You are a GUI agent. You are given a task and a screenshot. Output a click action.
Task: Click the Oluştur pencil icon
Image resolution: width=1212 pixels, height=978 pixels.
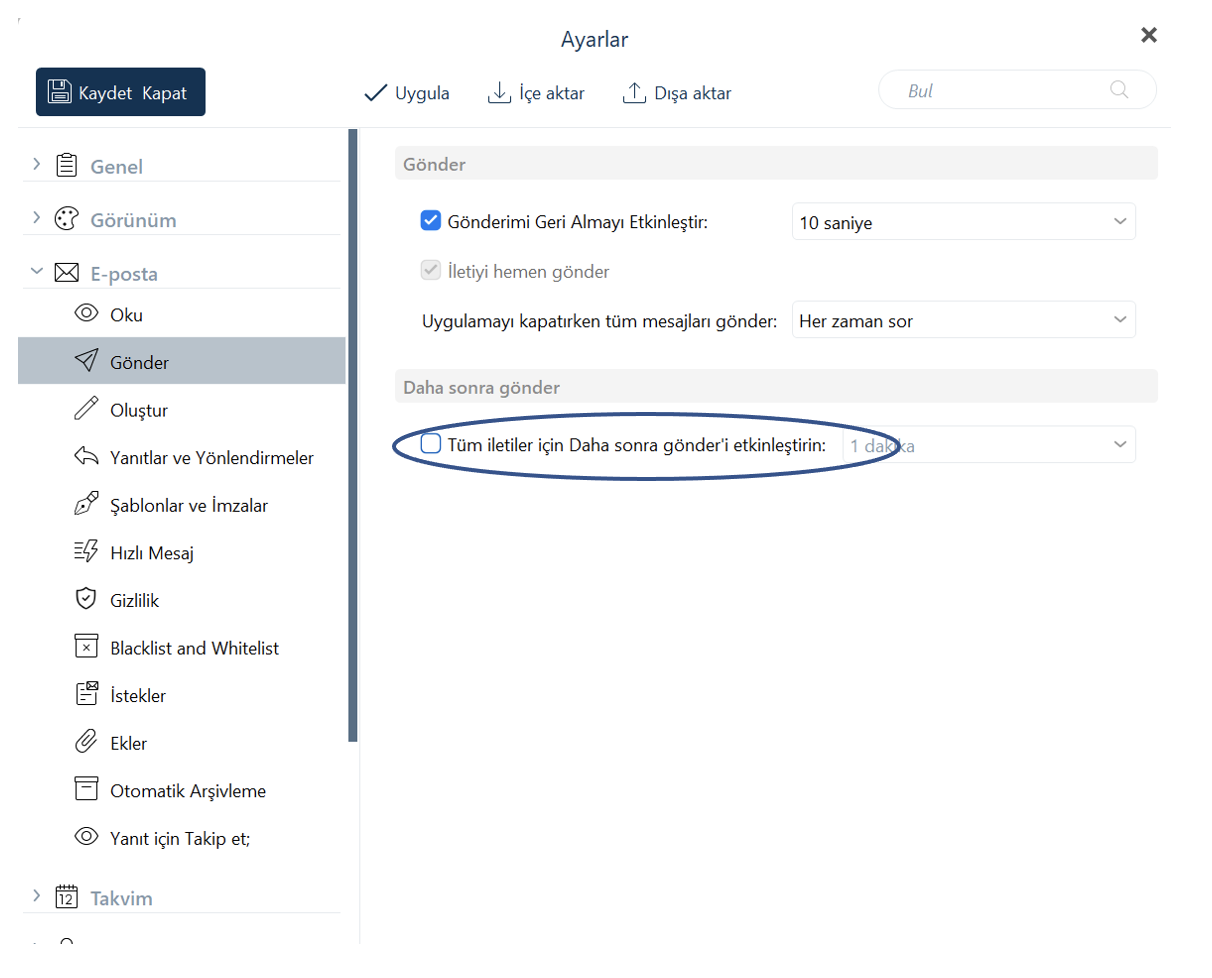[86, 408]
